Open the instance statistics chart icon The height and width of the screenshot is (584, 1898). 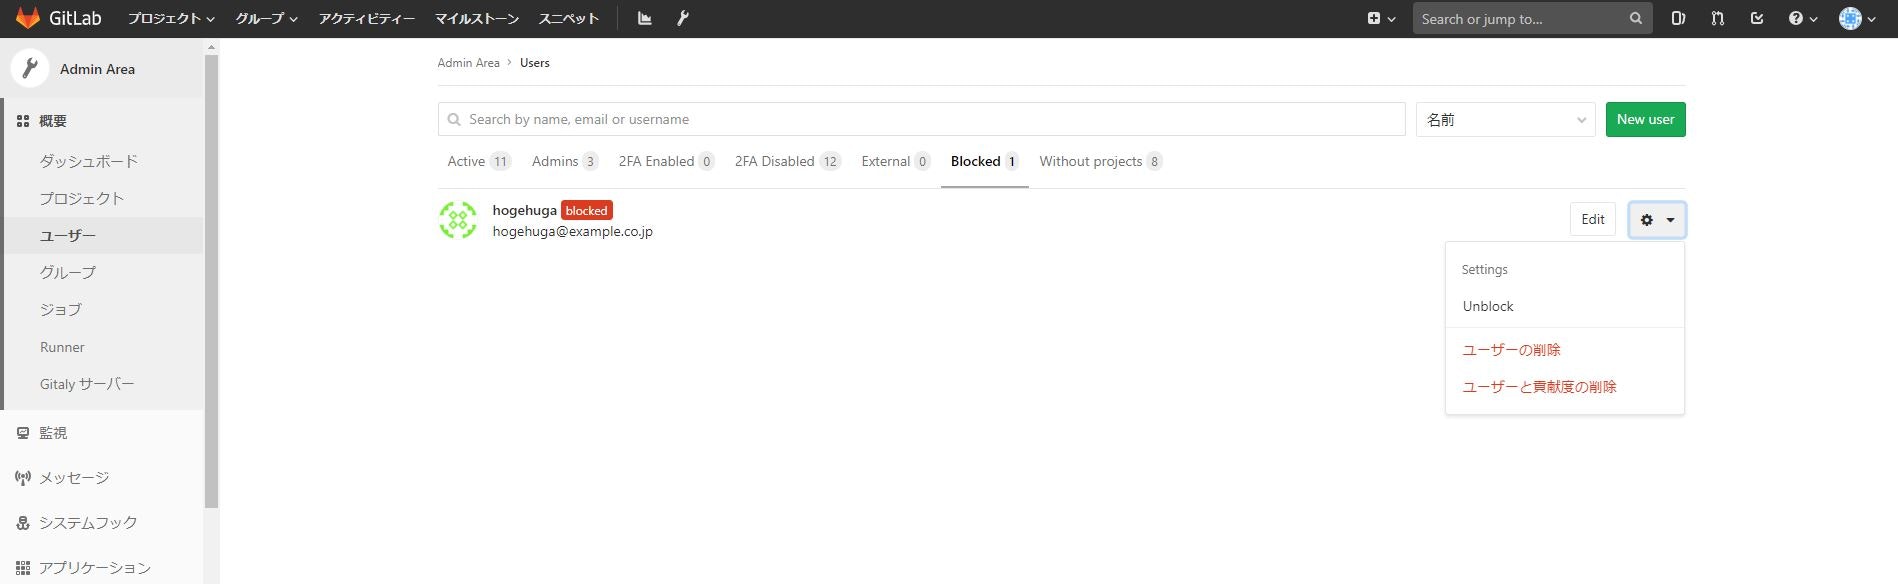pos(645,18)
